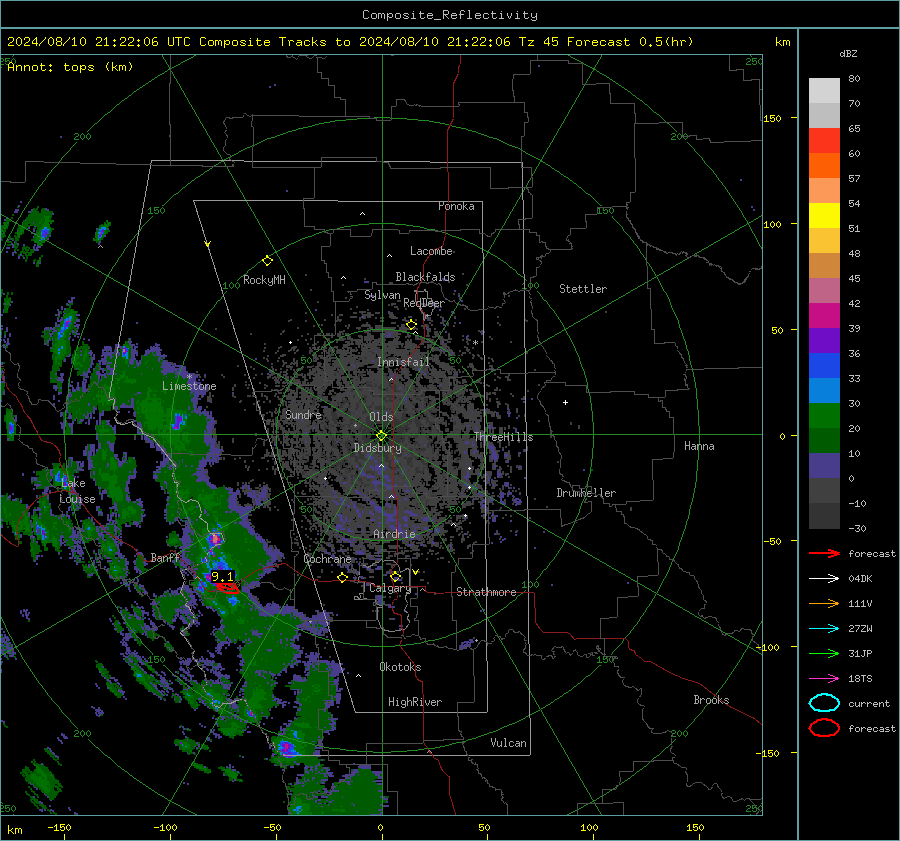Click the HighRiver town label
This screenshot has width=900, height=841.
point(415,703)
